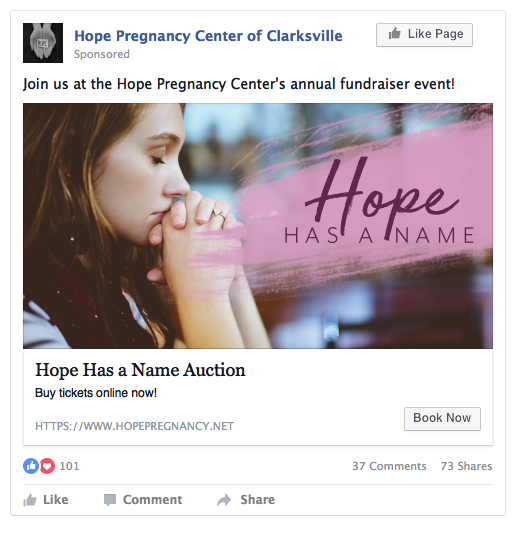Click the Hope Has a Name Auction headline
Image resolution: width=516 pixels, height=537 pixels.
[x=140, y=370]
